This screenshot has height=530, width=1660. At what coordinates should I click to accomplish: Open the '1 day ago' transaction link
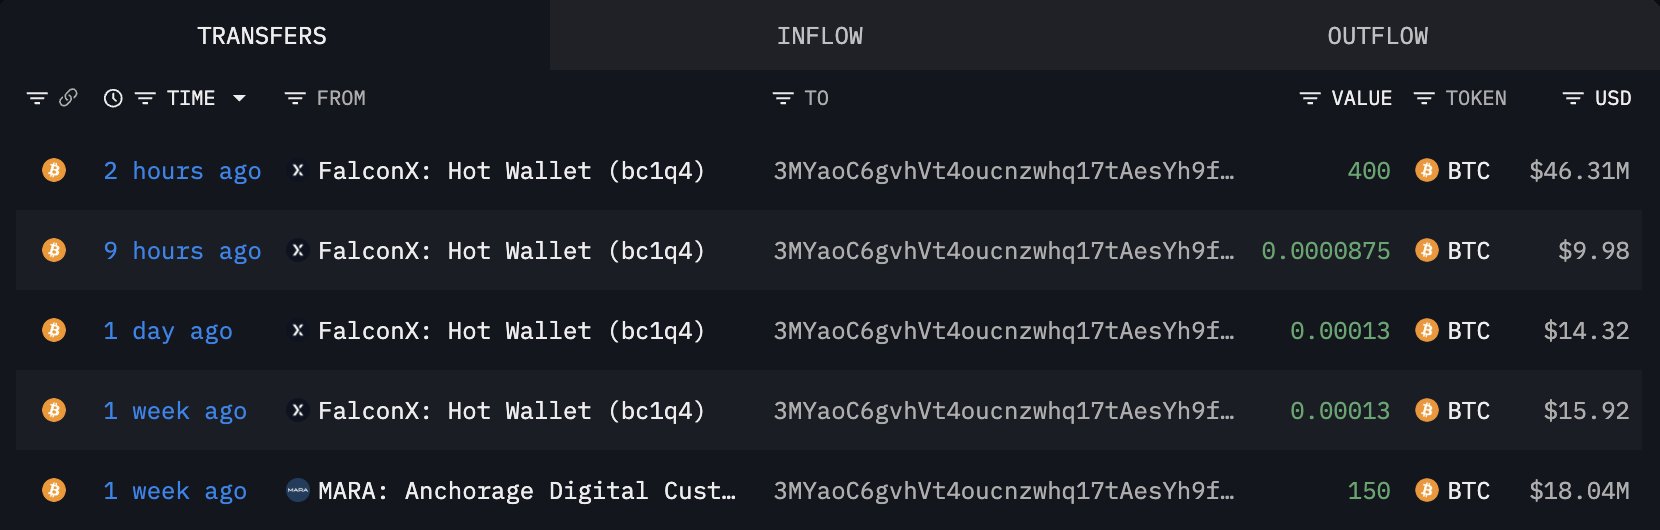click(x=168, y=331)
